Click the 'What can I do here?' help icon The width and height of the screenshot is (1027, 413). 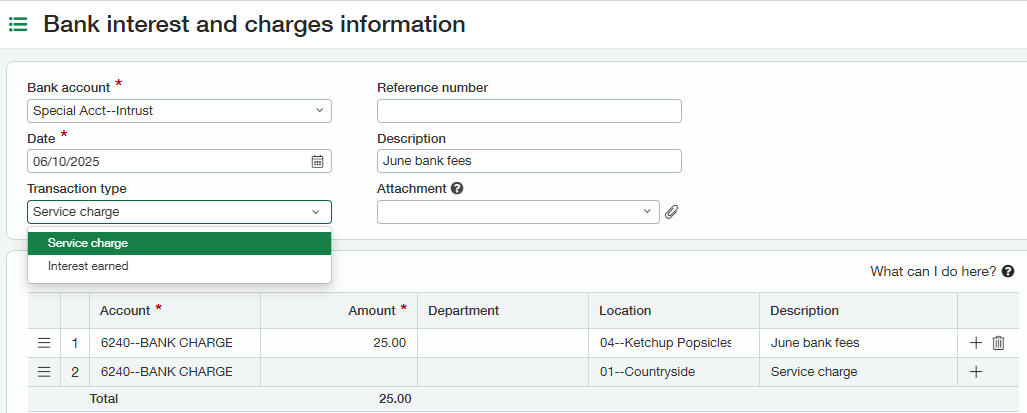(x=1008, y=271)
